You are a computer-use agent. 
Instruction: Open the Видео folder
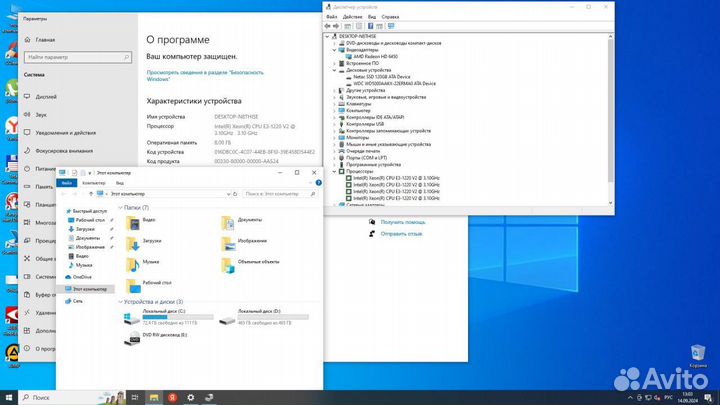click(x=141, y=223)
